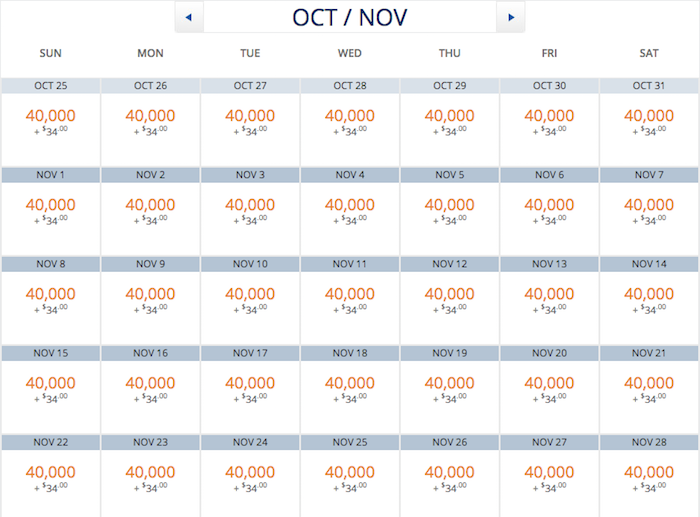Select the Nov 9 award price
700x517 pixels.
point(150,301)
